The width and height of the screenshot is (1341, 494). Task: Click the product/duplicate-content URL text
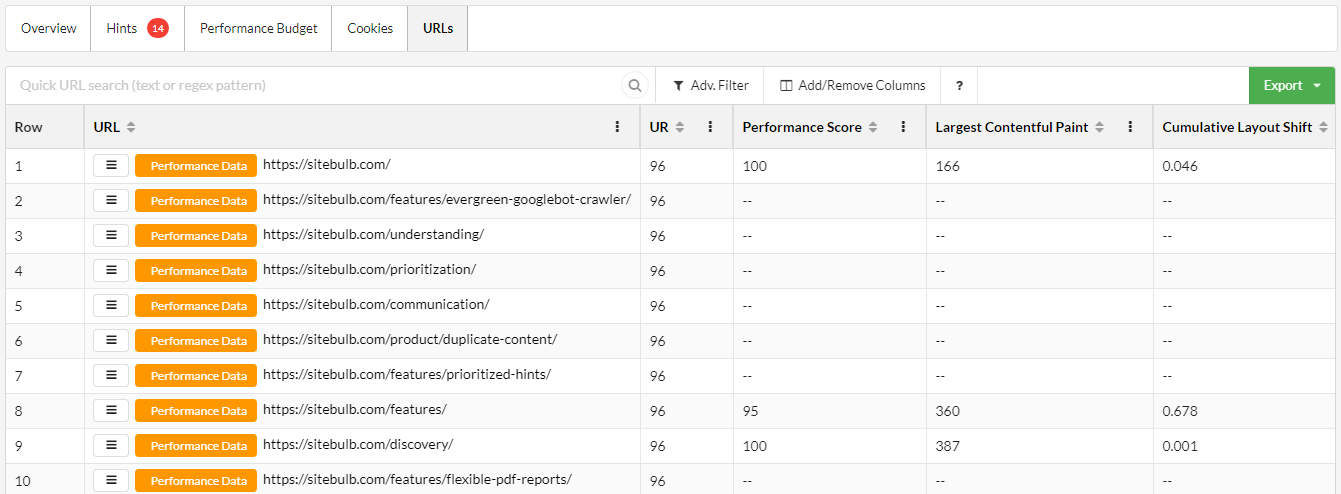click(410, 339)
